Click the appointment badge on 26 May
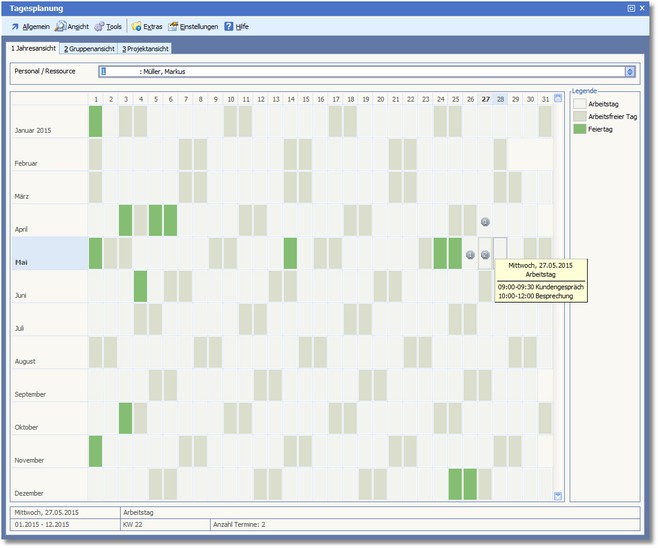Viewport: 658px width, 548px height. tap(470, 254)
